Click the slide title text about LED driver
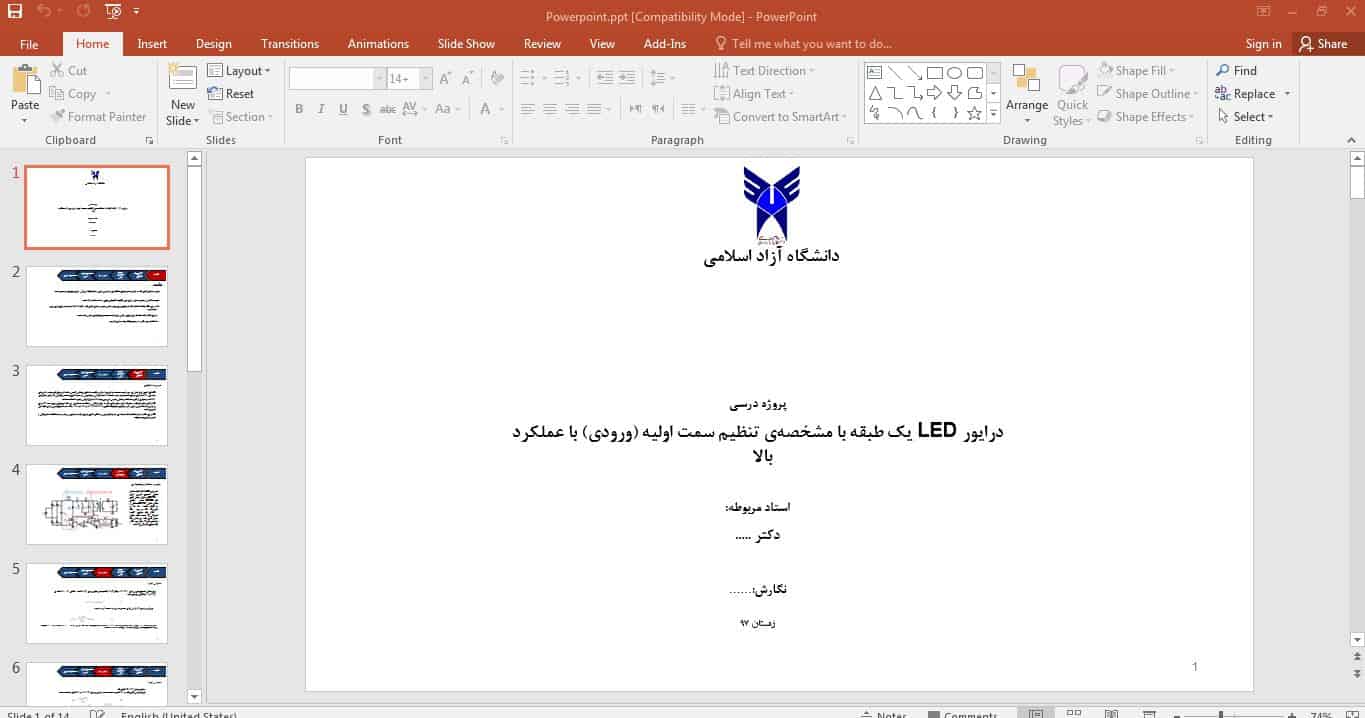Image resolution: width=1365 pixels, height=718 pixels. coord(757,443)
